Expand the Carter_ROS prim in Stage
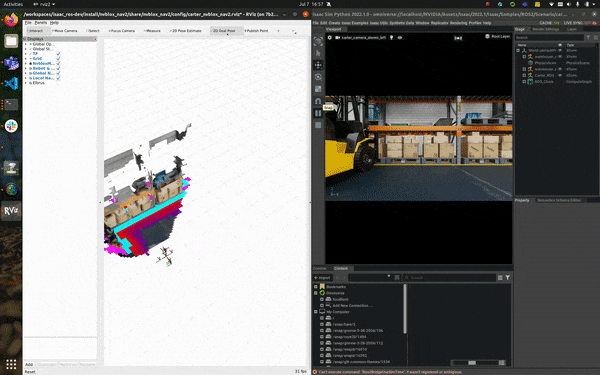 [524, 75]
